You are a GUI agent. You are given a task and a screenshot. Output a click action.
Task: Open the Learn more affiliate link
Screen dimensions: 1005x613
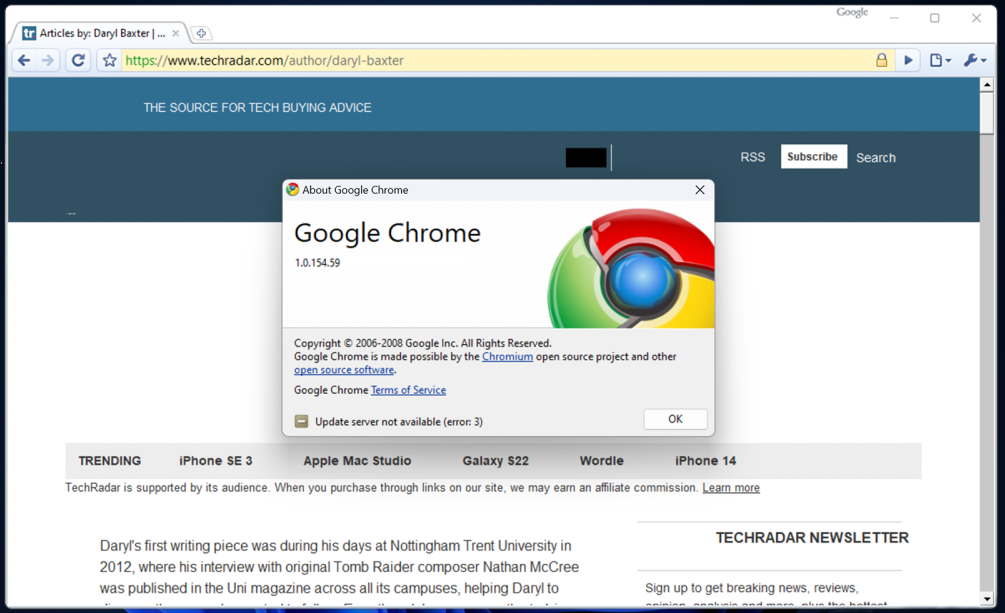tap(731, 488)
